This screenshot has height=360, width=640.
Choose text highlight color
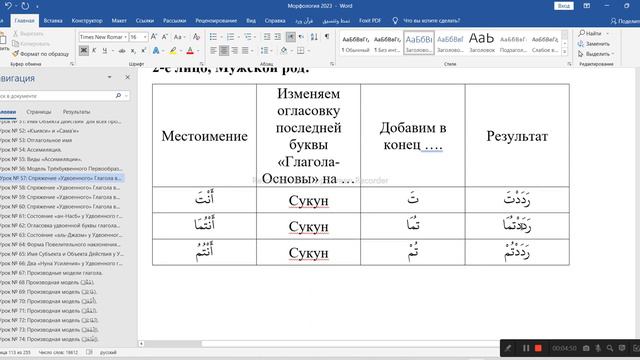173,51
